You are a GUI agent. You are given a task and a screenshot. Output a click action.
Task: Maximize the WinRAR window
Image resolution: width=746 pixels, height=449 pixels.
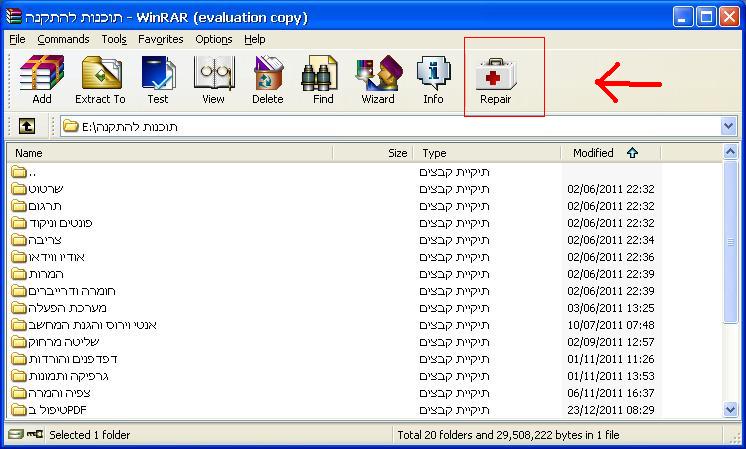tap(706, 17)
